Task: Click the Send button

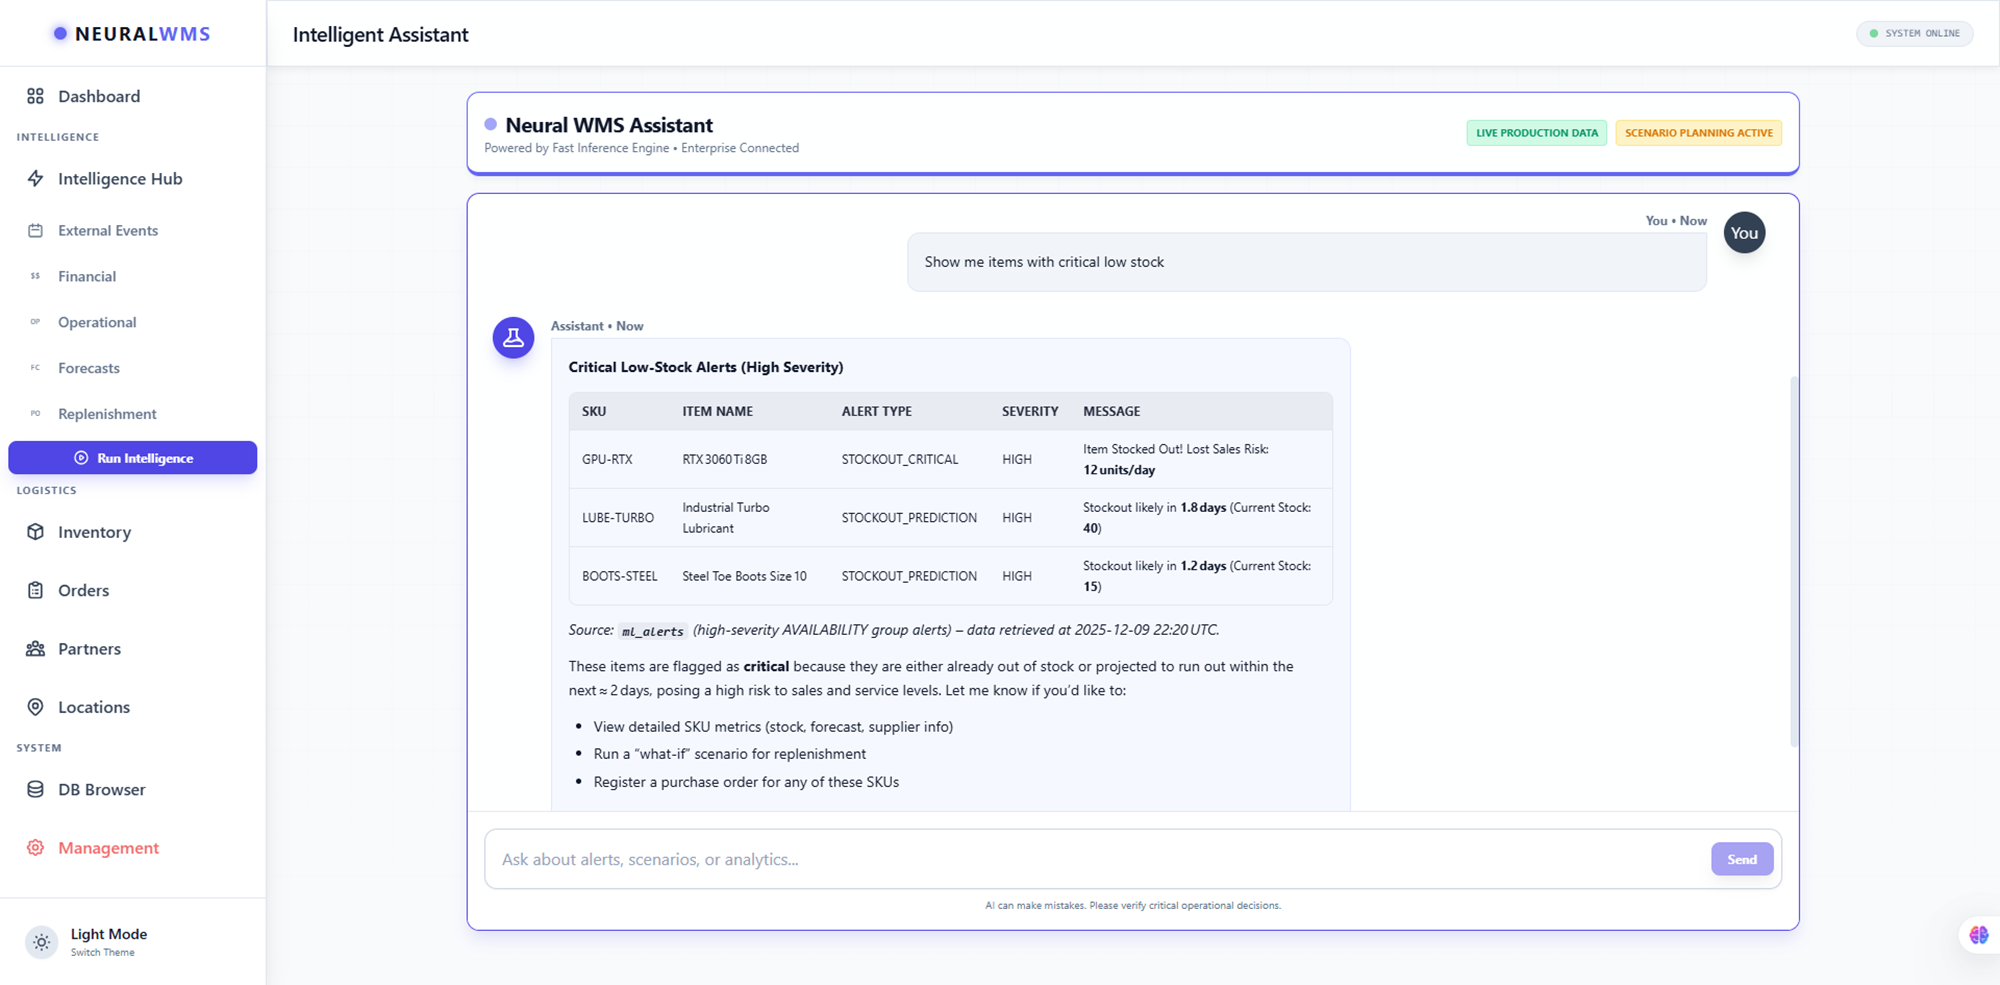Action: [x=1741, y=859]
